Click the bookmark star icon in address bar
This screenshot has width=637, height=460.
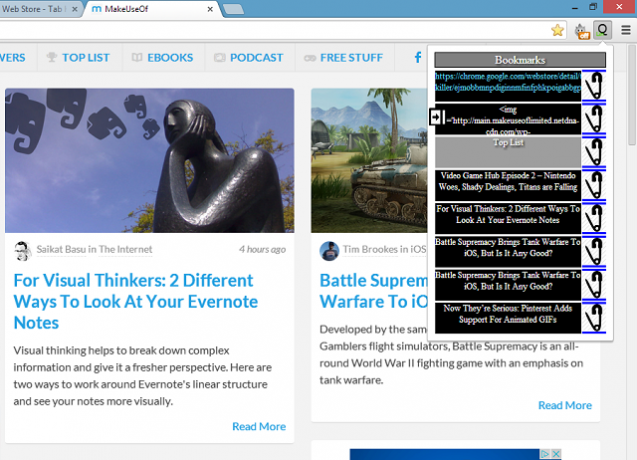[557, 30]
